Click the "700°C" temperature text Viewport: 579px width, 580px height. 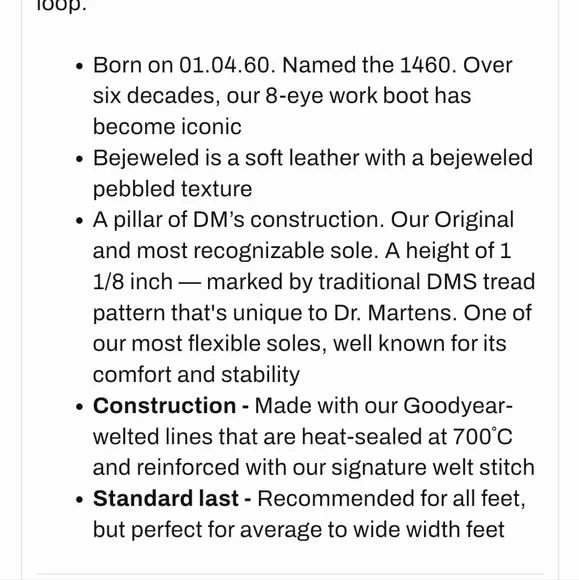tap(482, 436)
